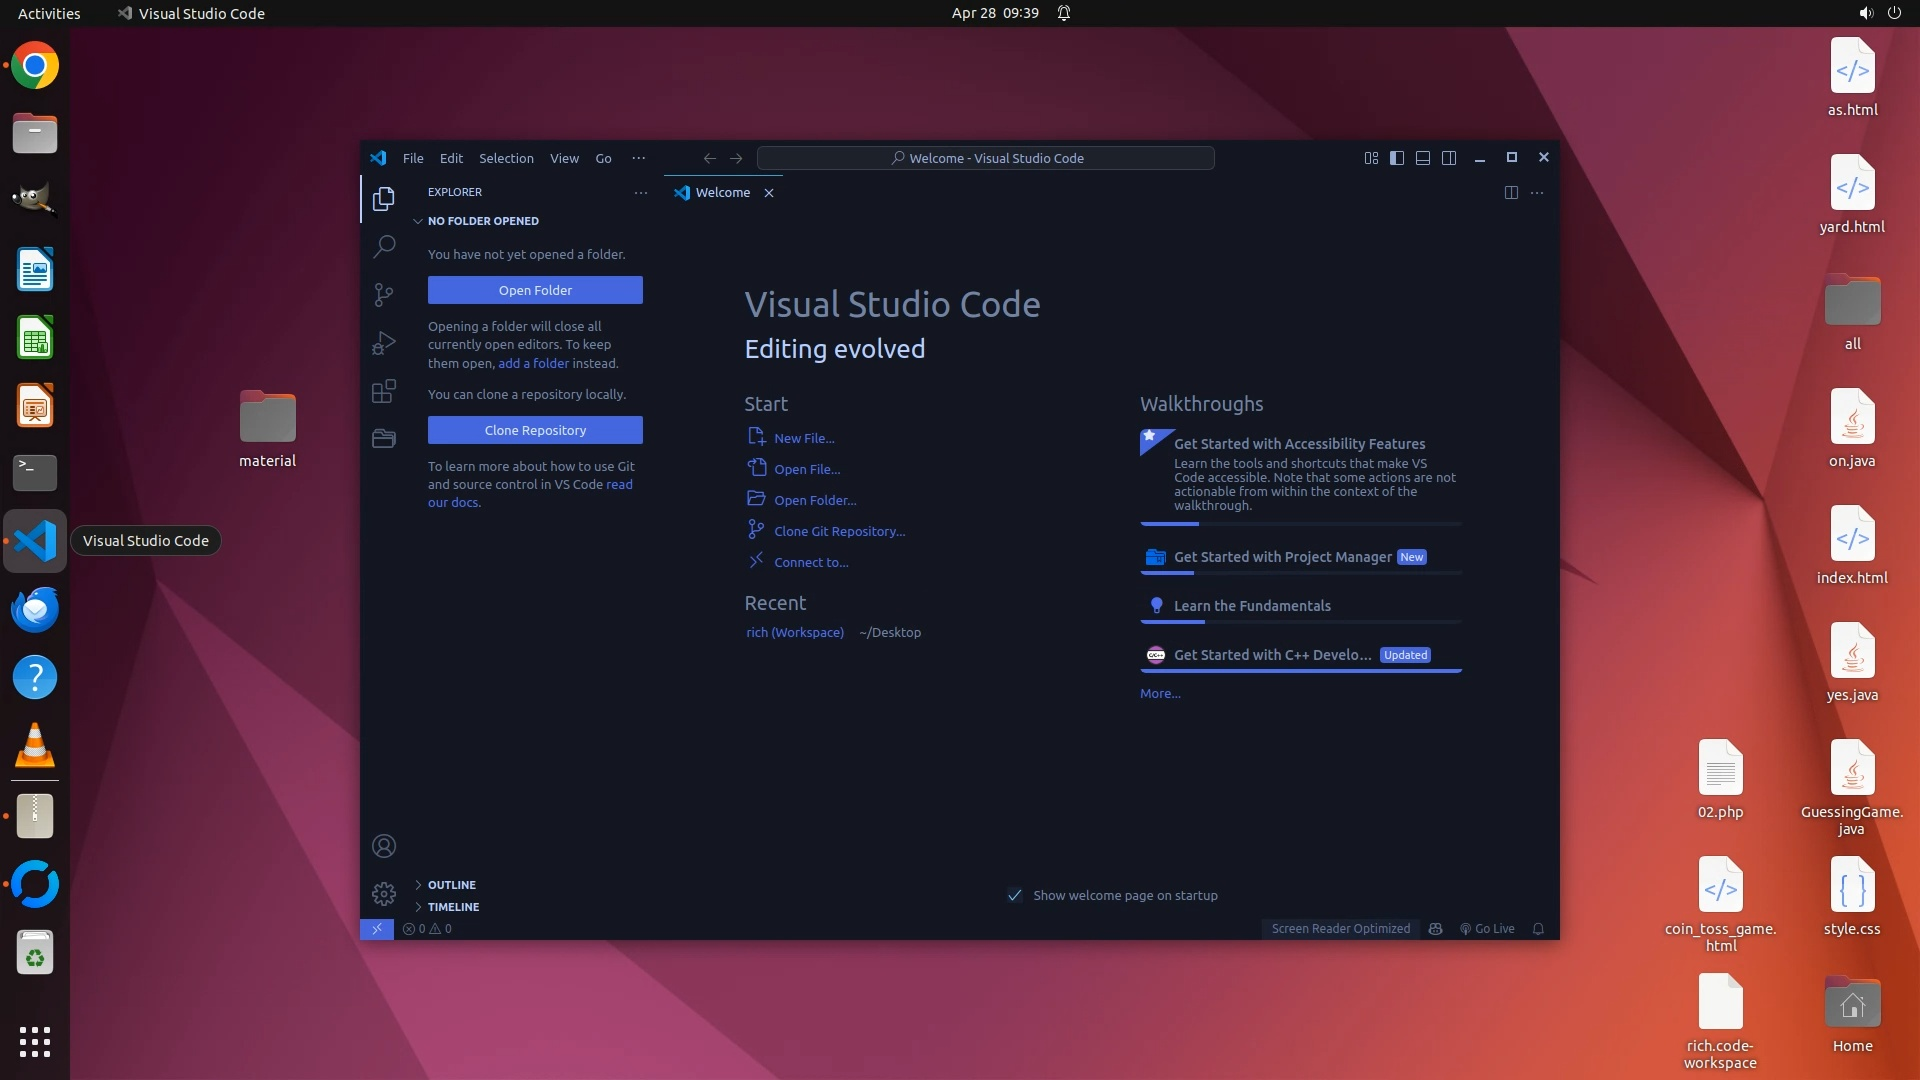Collapse the No Folder Opened section
Viewport: 1920px width, 1080px height.
click(x=482, y=221)
